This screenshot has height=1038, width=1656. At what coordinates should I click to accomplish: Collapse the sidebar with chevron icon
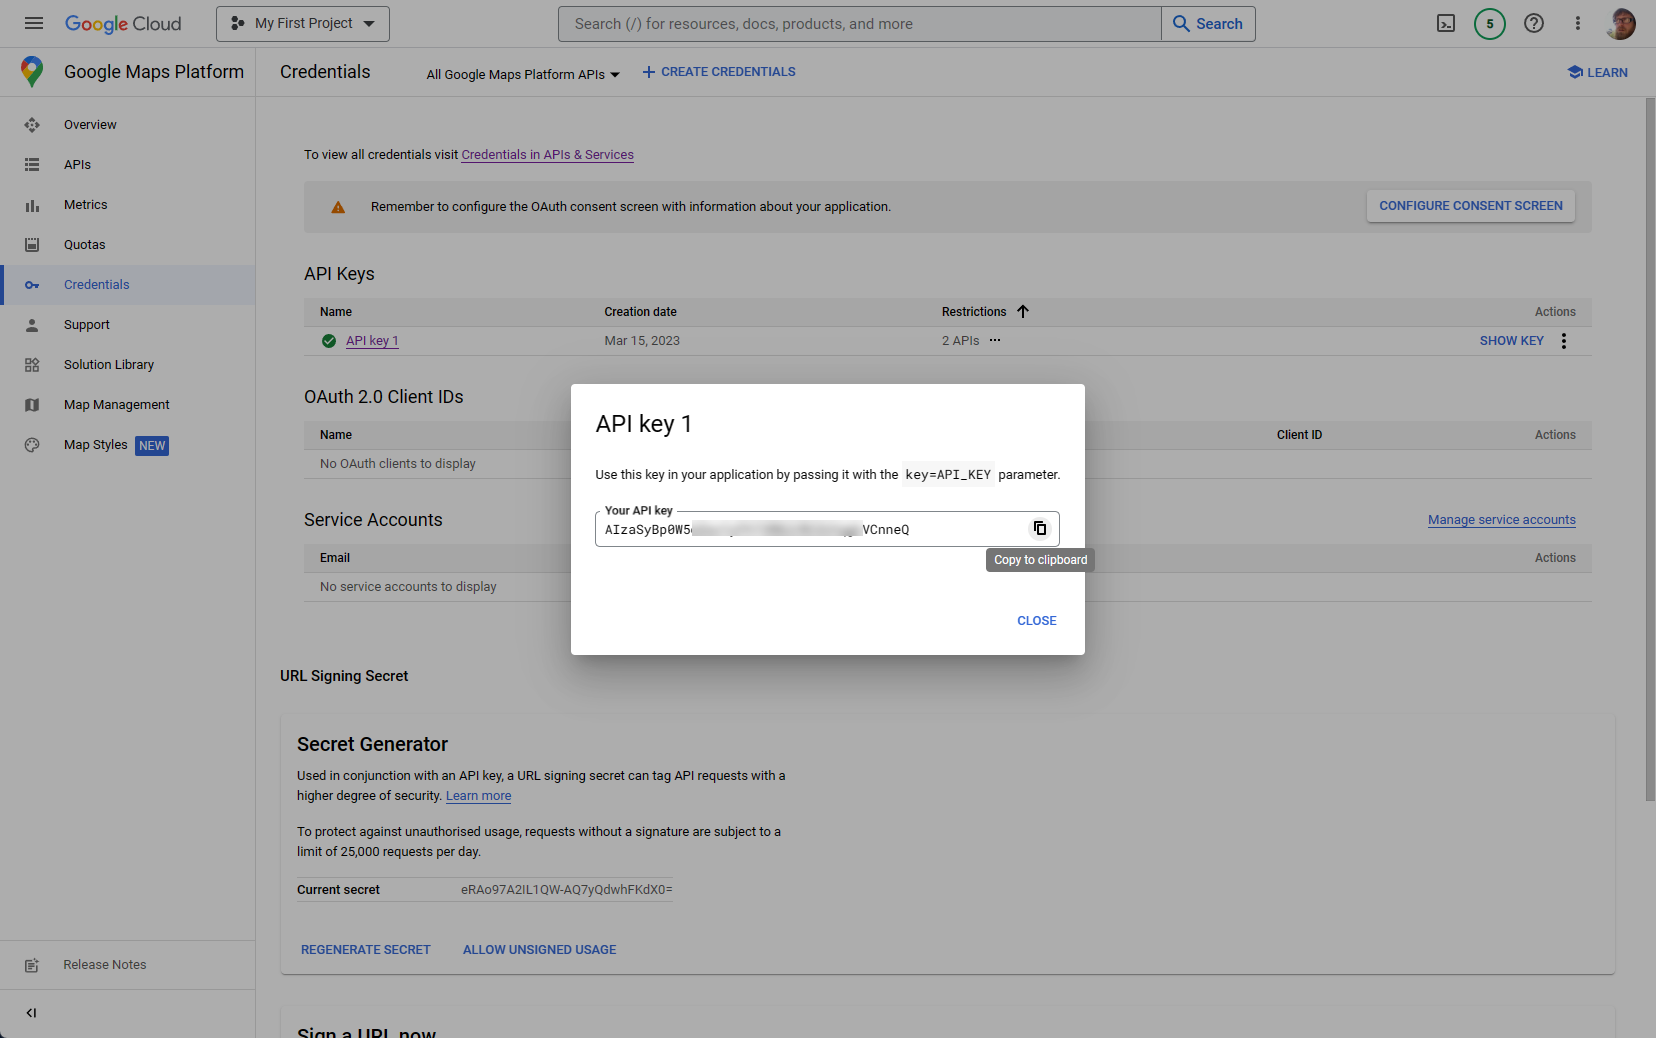pos(31,1013)
